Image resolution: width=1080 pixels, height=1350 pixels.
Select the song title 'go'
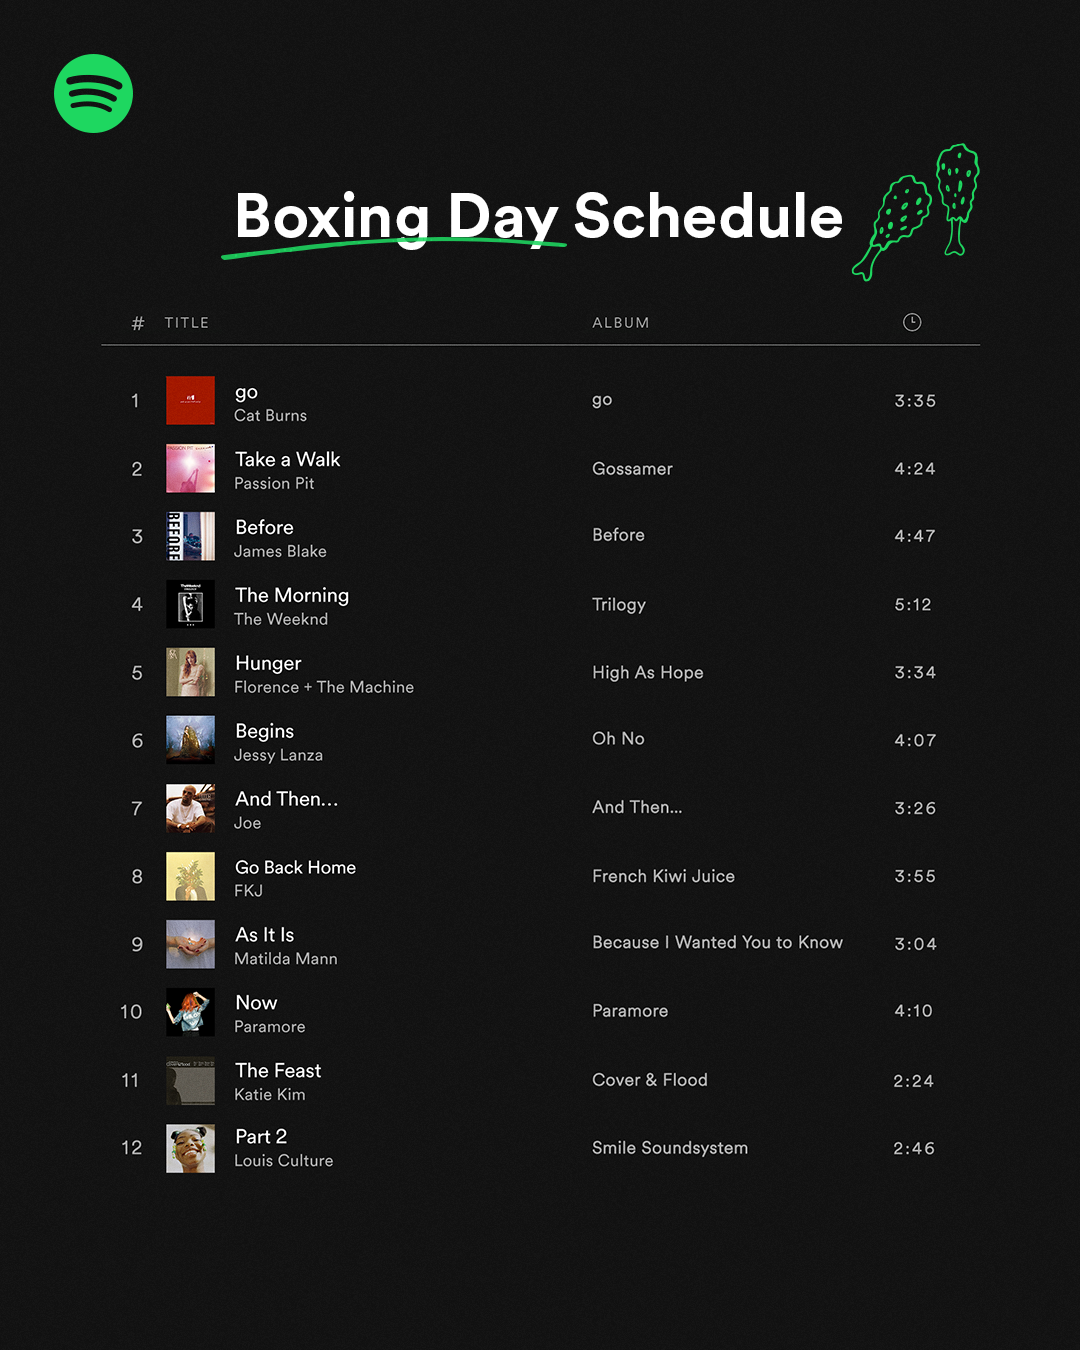[x=246, y=393]
